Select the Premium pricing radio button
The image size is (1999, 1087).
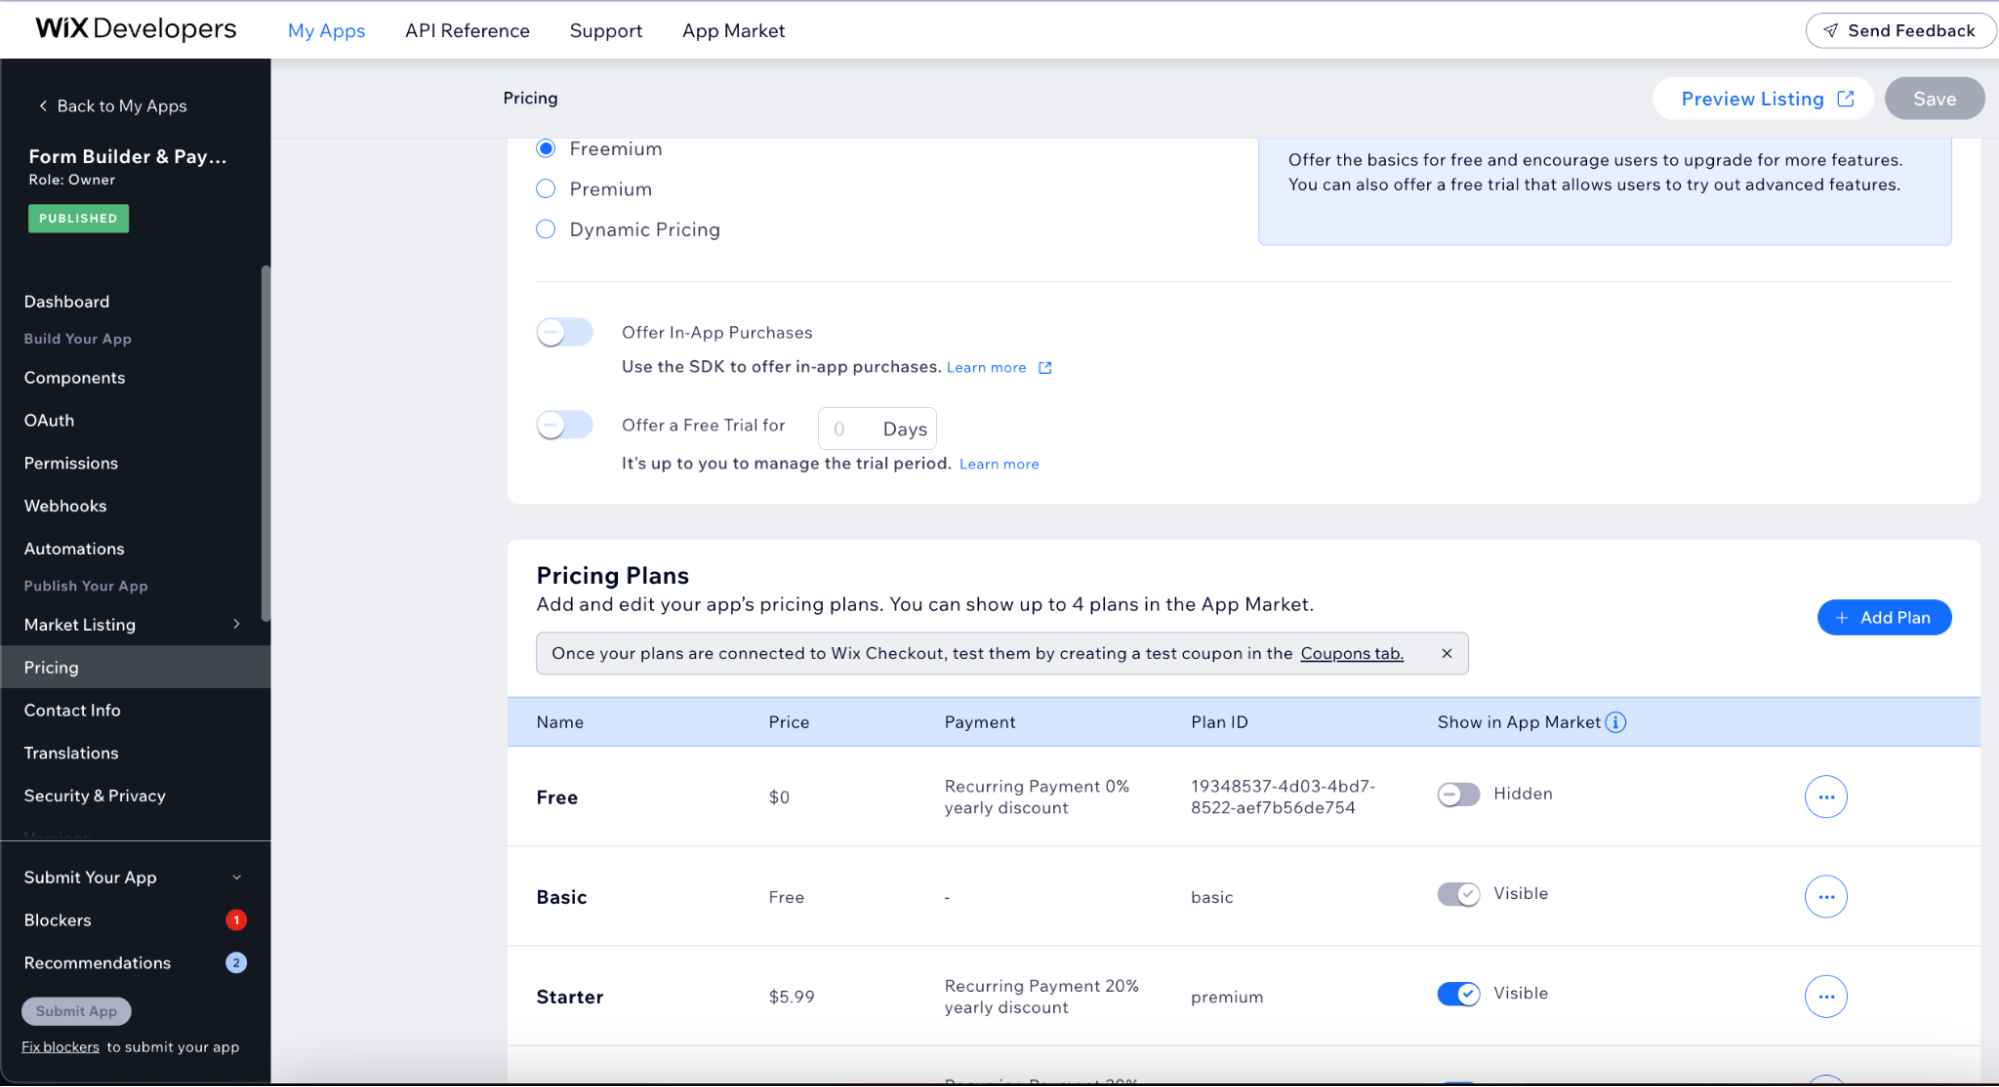click(x=546, y=189)
